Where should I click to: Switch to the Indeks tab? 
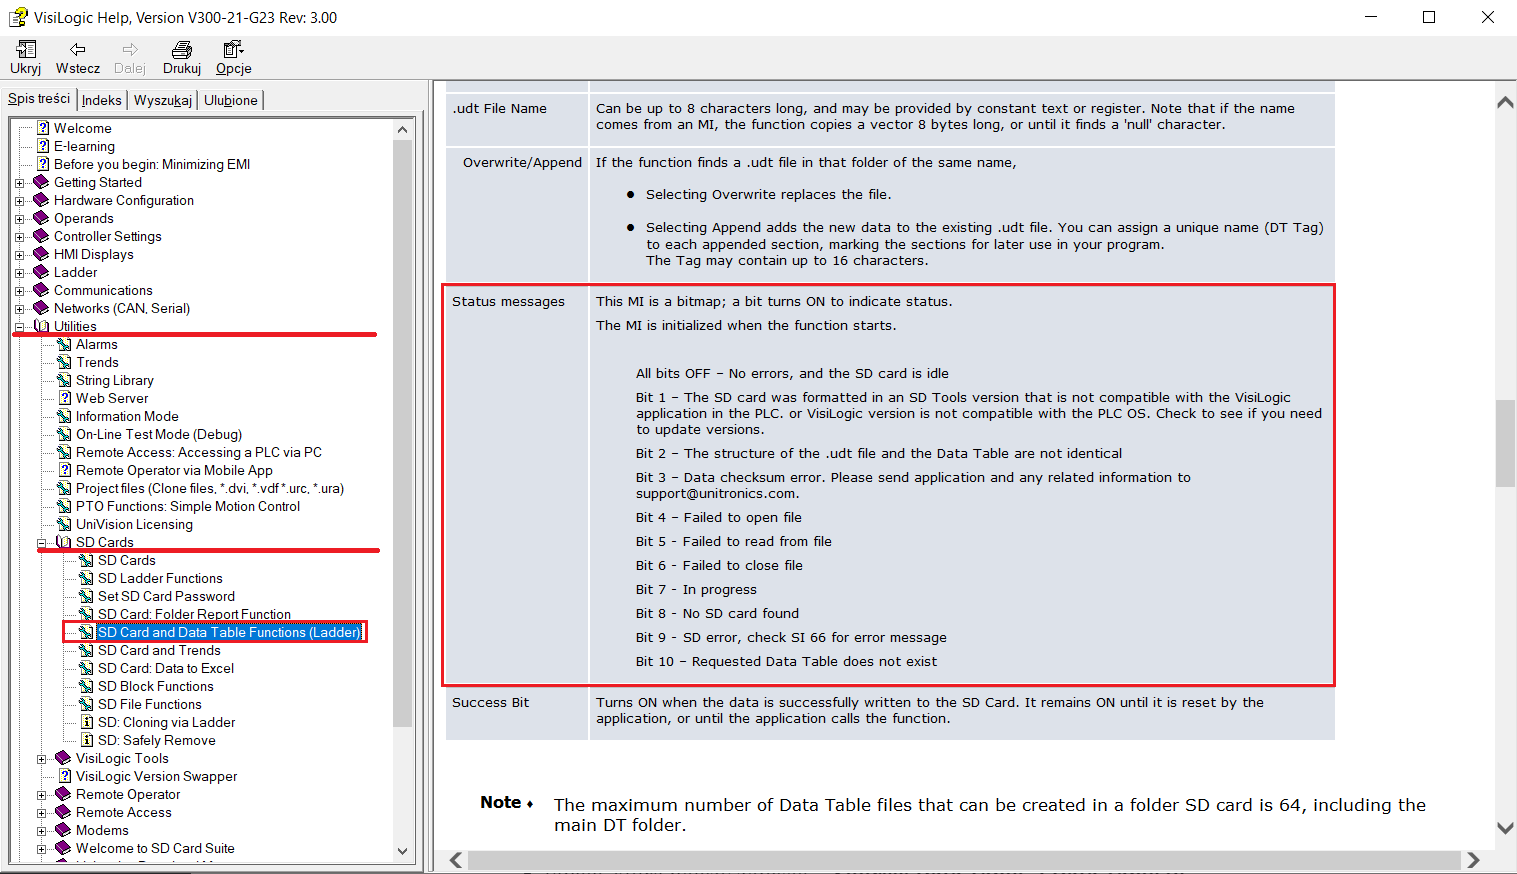coord(102,100)
